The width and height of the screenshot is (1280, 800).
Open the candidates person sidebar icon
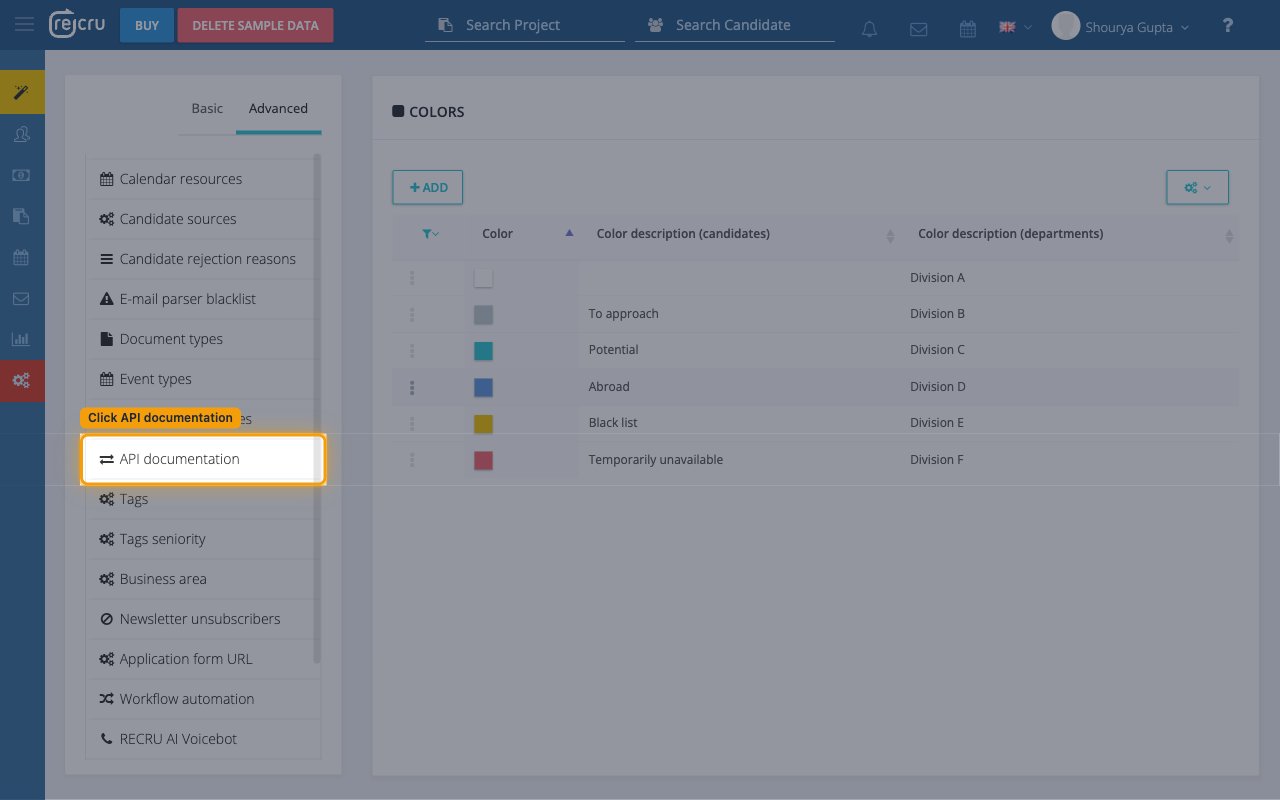click(x=21, y=134)
